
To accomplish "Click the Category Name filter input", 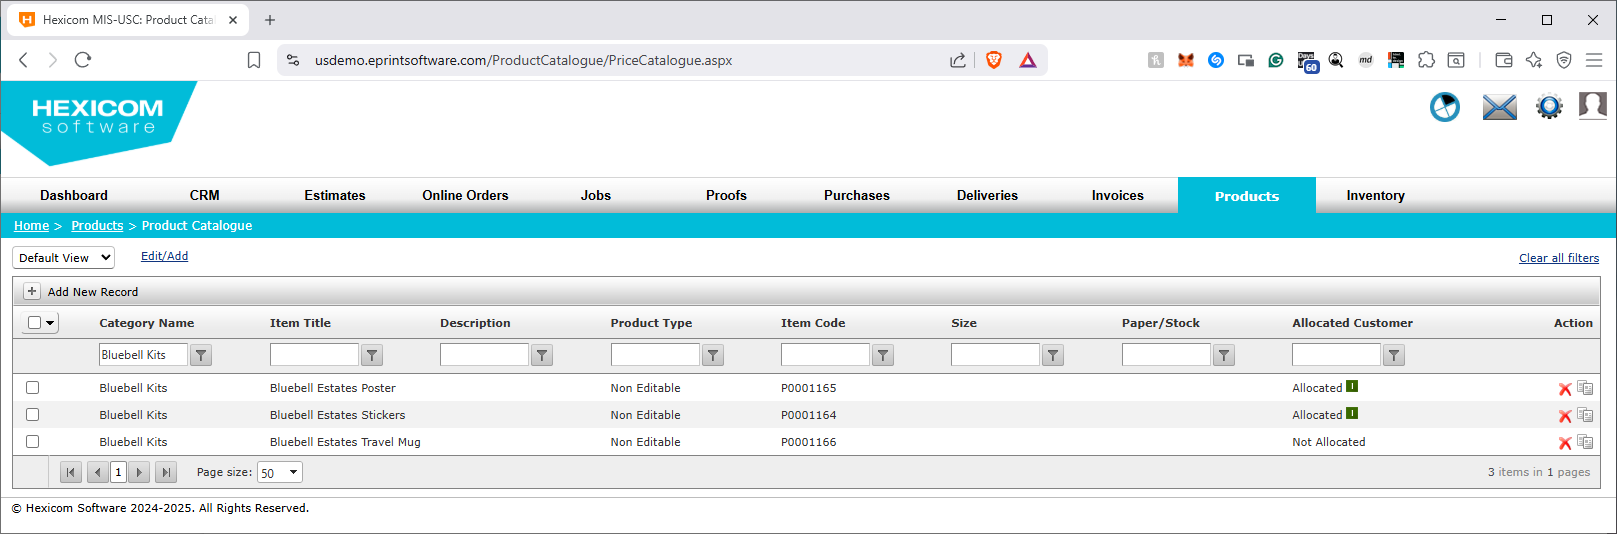I will tap(143, 355).
